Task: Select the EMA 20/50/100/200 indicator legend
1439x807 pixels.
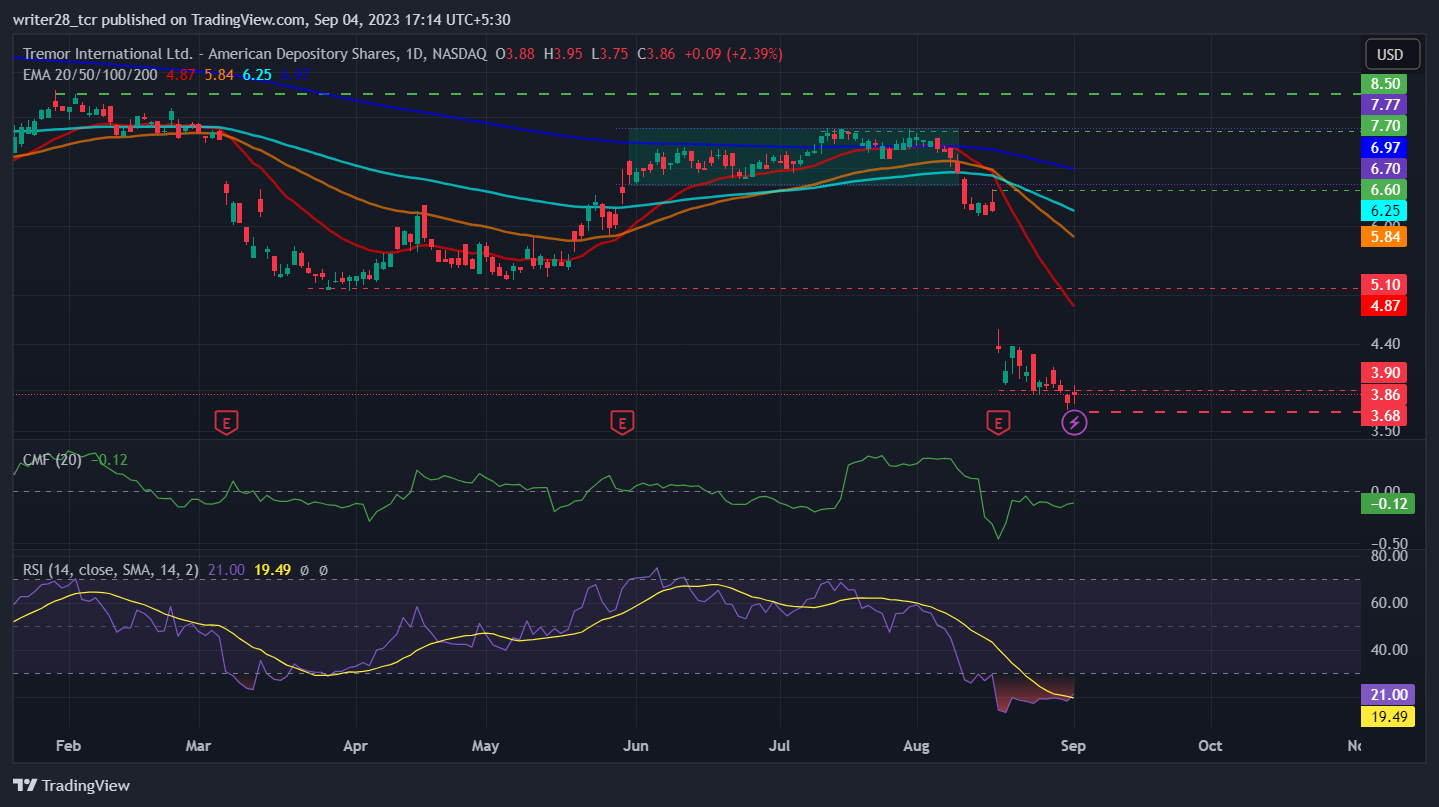Action: (92, 73)
